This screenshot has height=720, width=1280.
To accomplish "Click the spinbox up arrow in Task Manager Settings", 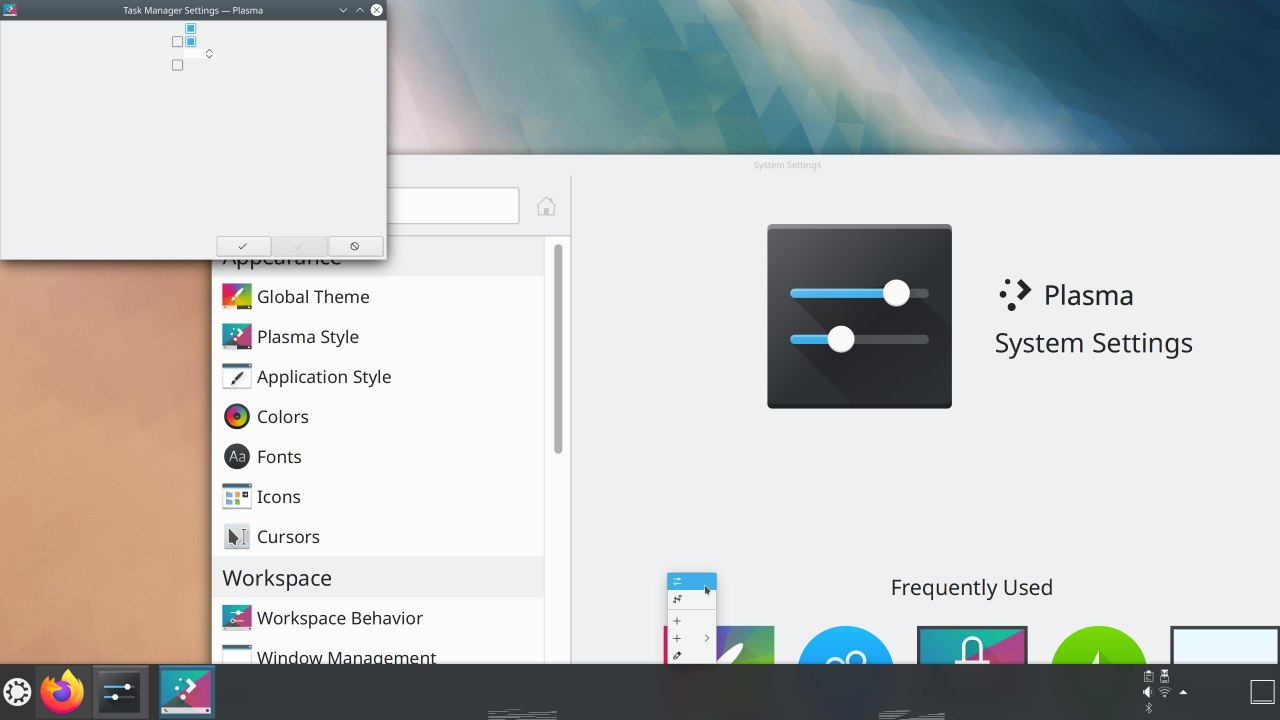I will [209, 50].
